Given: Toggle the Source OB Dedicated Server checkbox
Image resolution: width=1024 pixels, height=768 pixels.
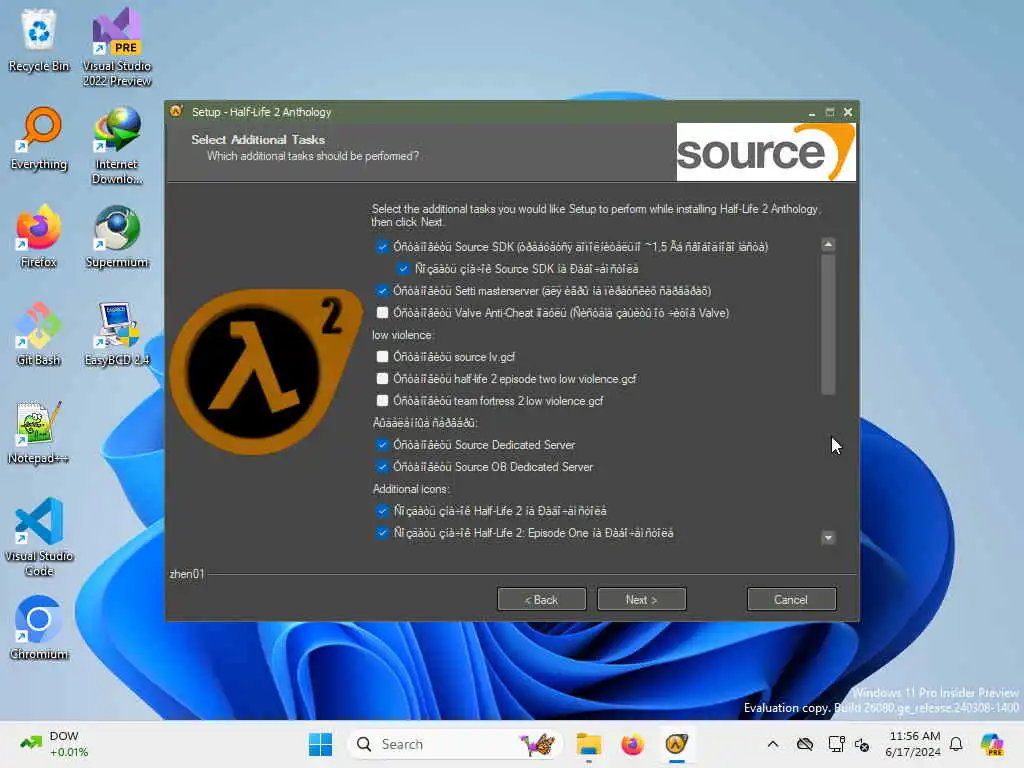Looking at the screenshot, I should click(382, 467).
